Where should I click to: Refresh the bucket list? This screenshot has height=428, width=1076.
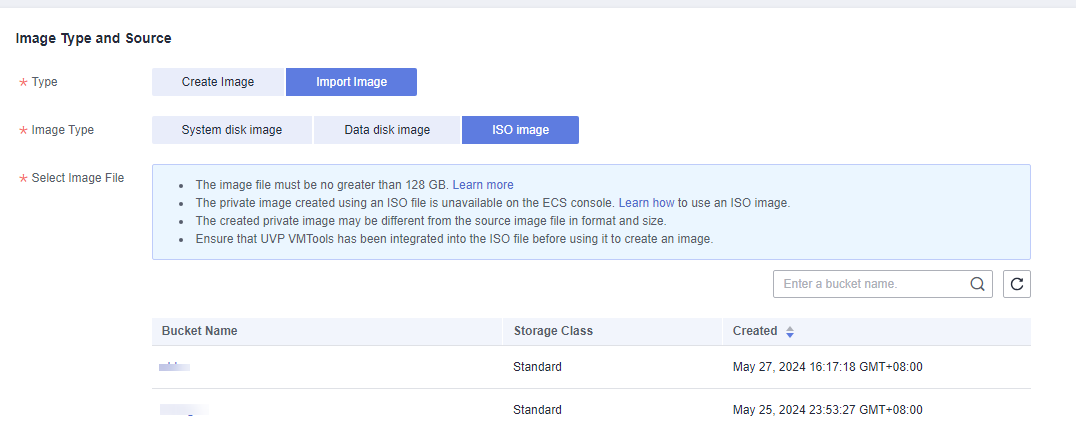click(1017, 284)
